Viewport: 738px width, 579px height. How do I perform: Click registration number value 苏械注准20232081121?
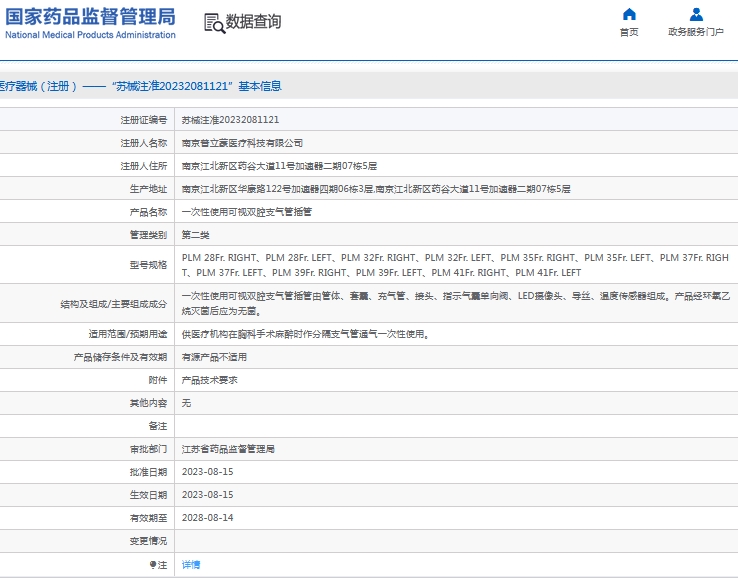[230, 120]
